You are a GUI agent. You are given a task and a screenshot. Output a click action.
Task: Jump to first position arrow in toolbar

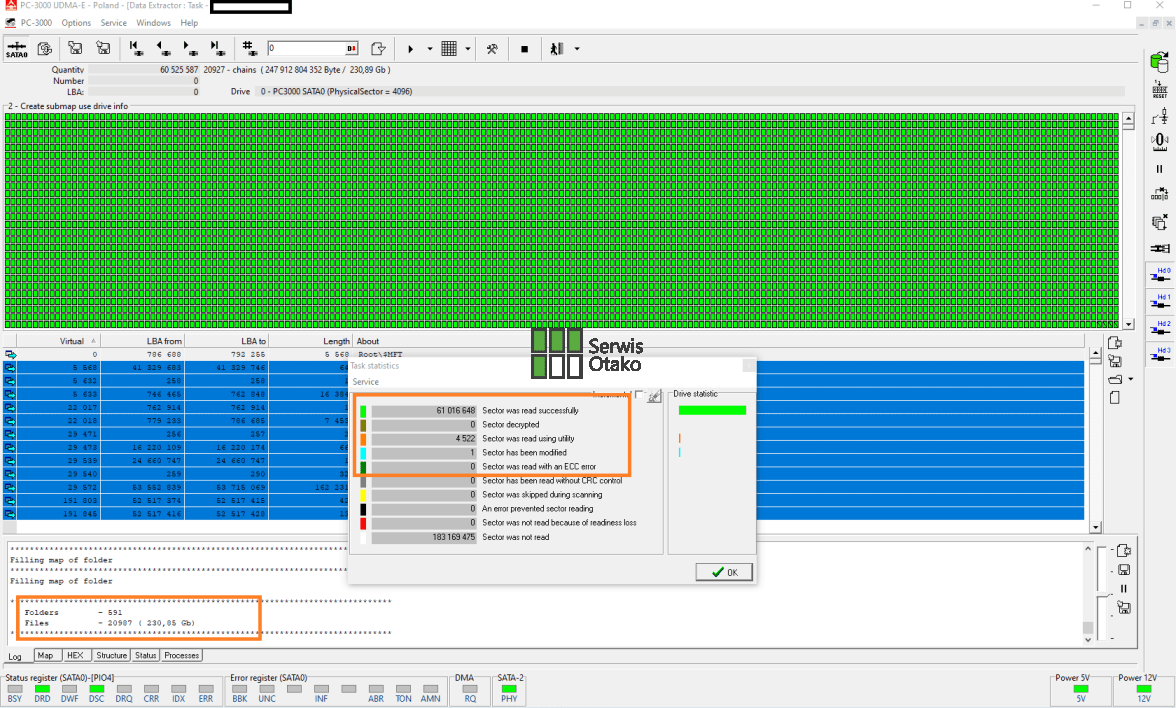(x=135, y=48)
